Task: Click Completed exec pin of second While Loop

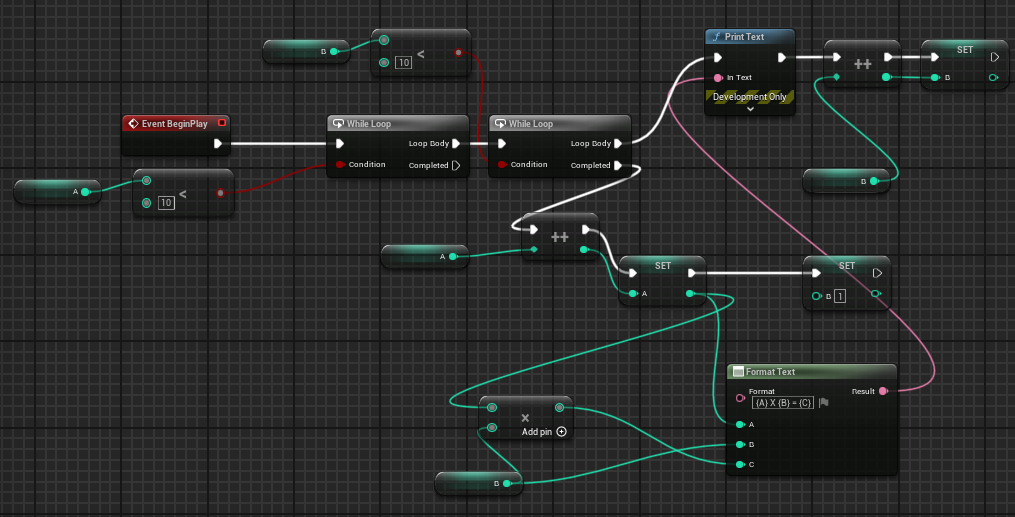Action: point(619,166)
